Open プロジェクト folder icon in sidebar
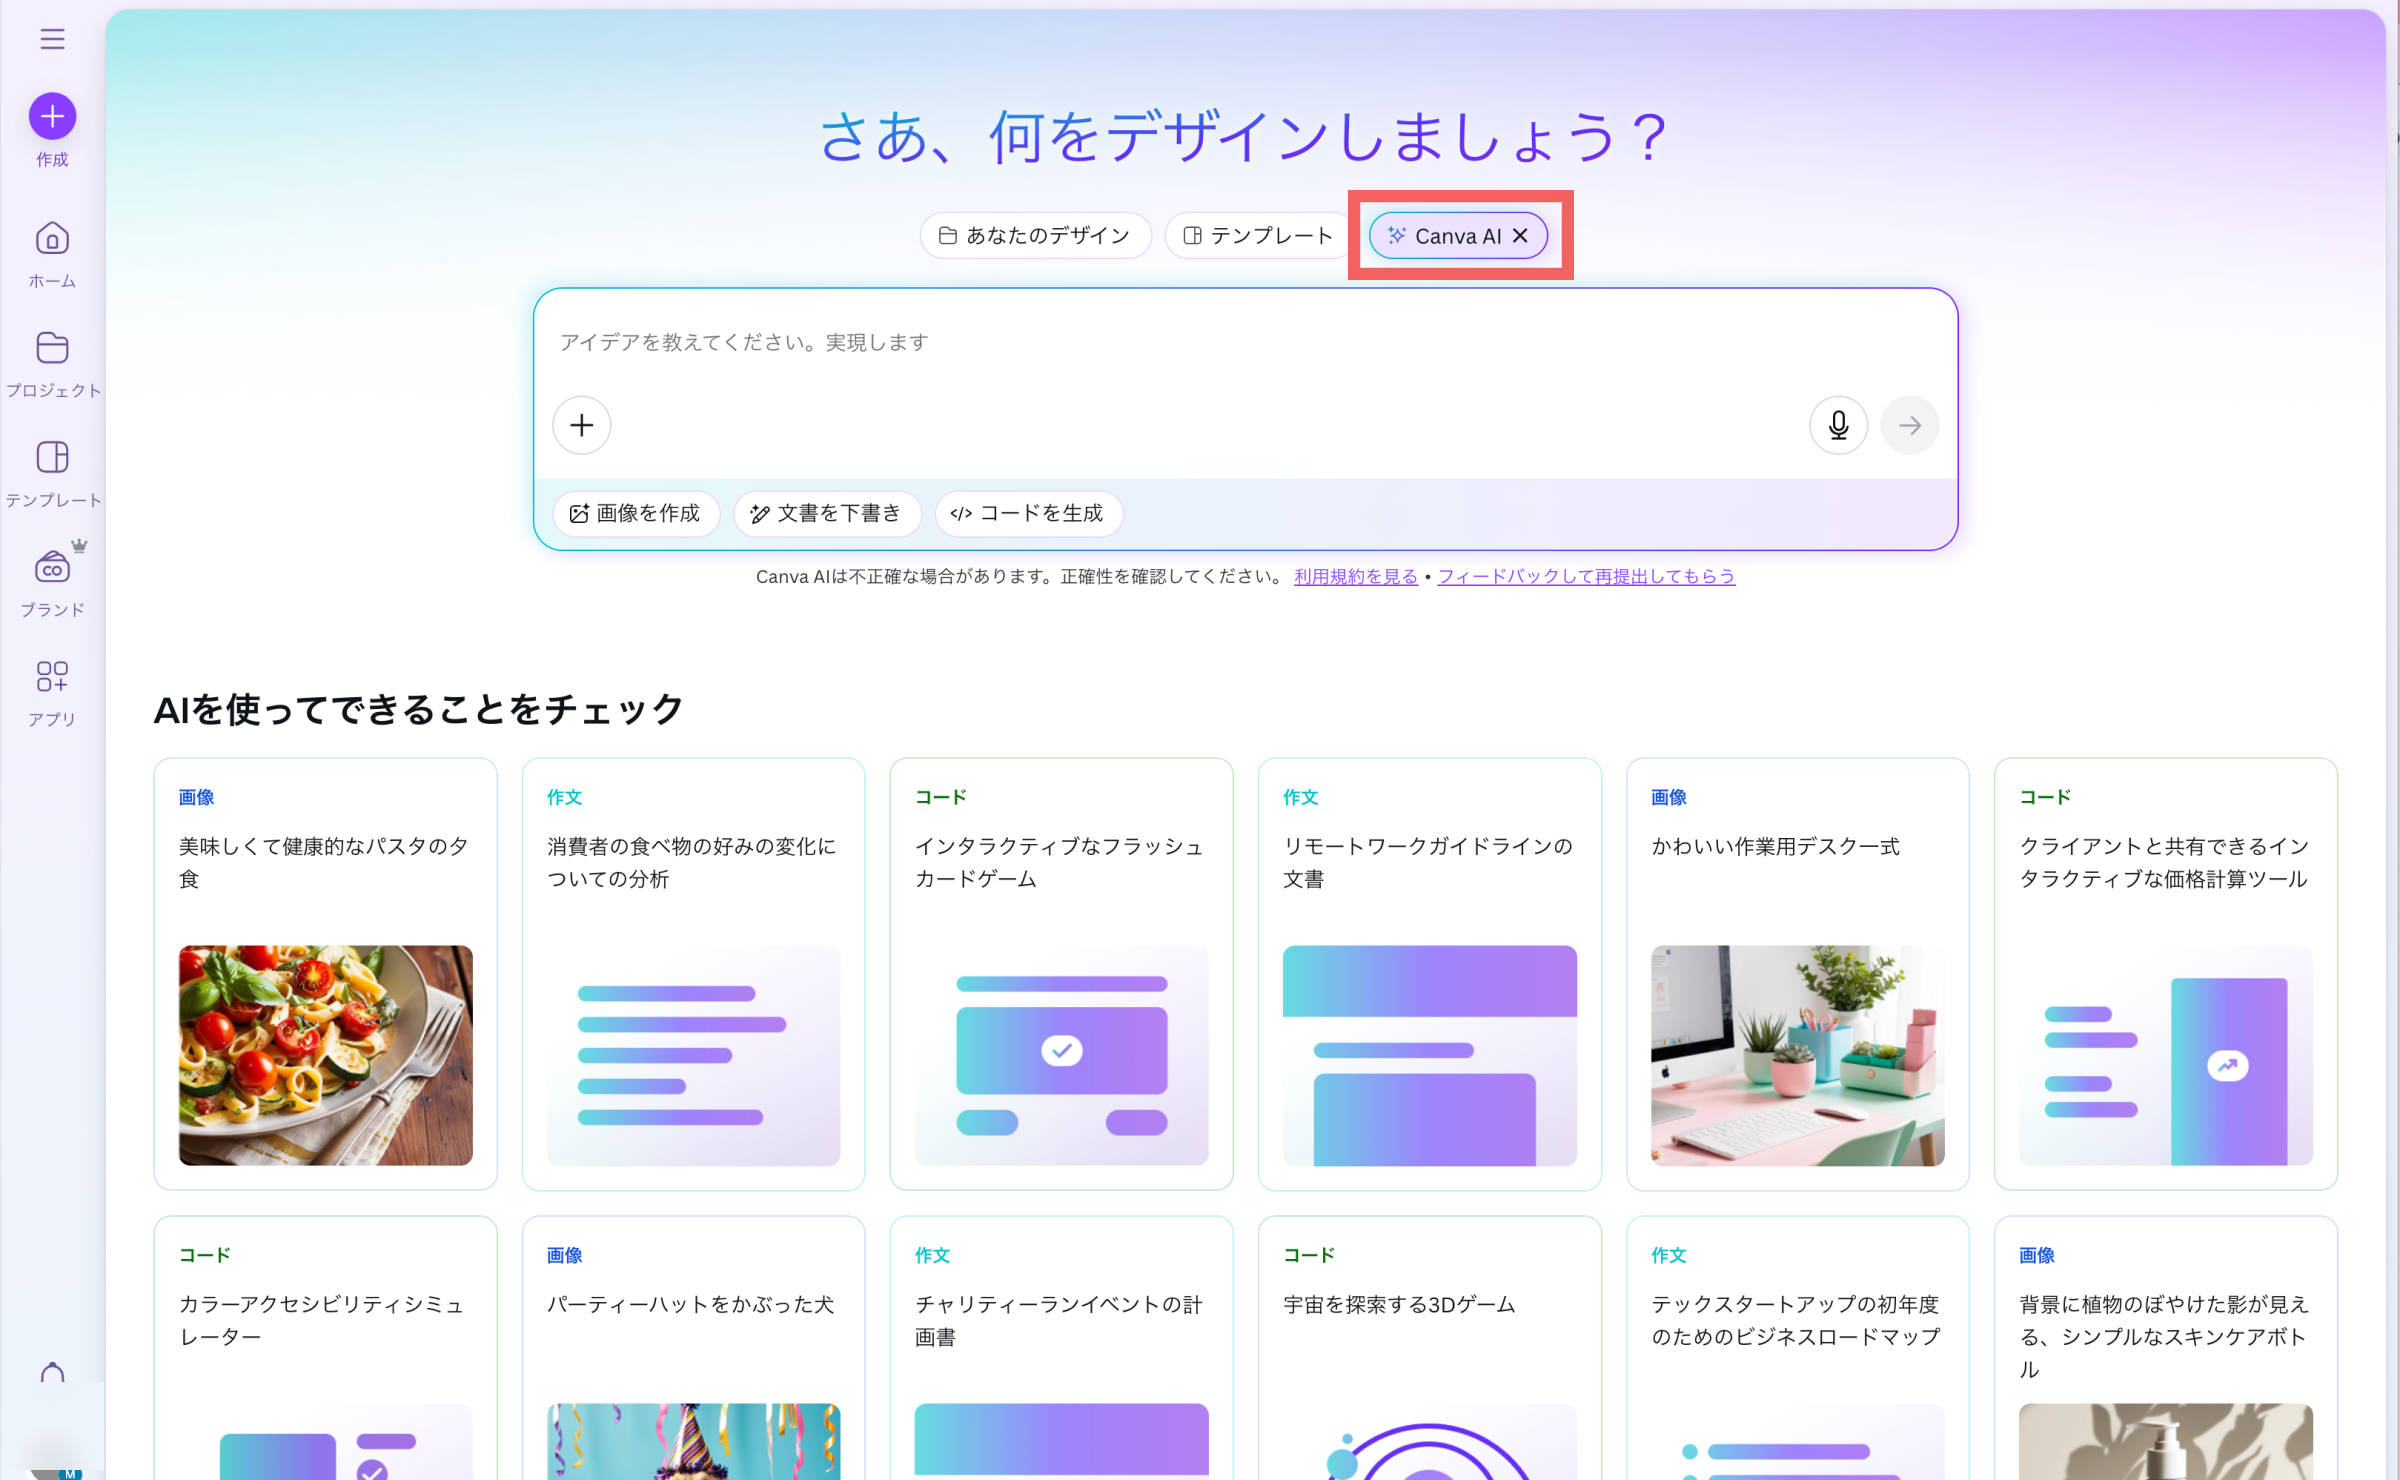Viewport: 2400px width, 1480px height. 52,348
